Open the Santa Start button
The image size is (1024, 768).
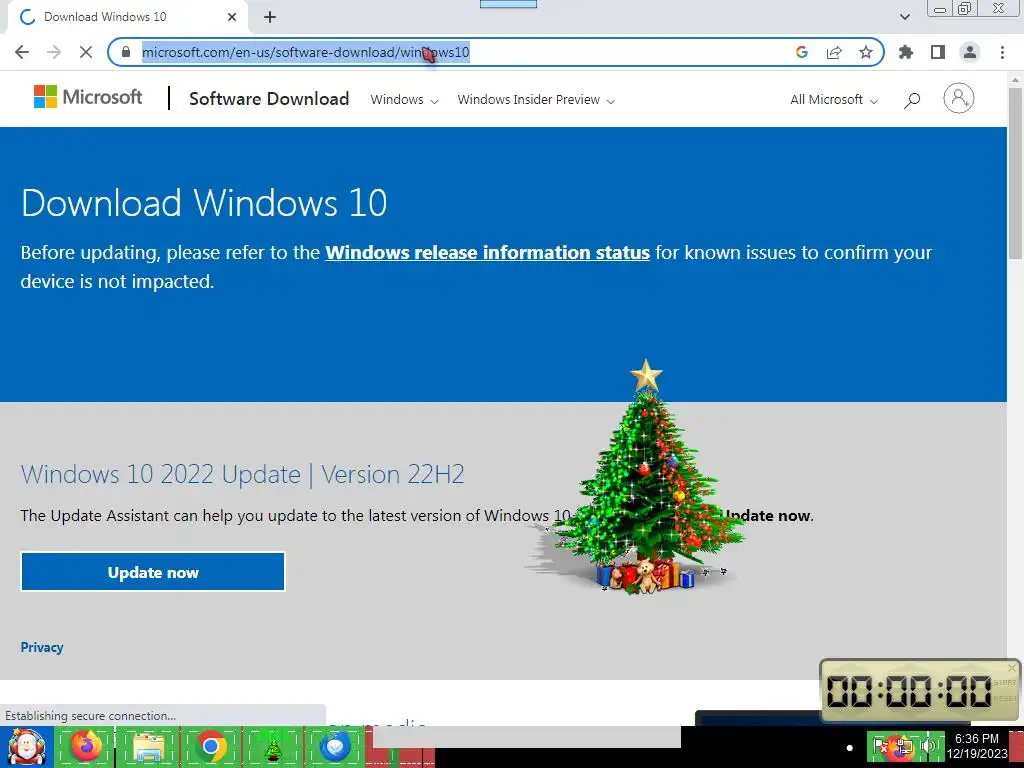26,746
